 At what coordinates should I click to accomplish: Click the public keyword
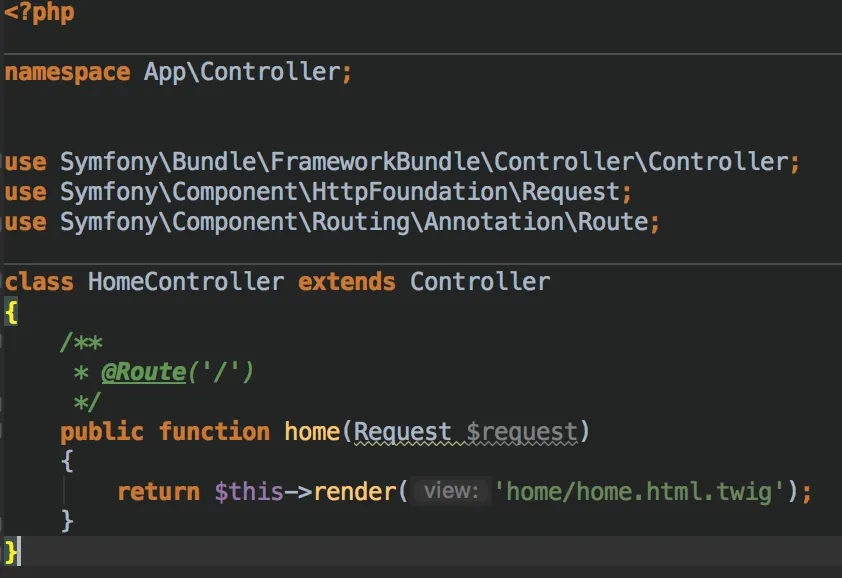tap(102, 432)
